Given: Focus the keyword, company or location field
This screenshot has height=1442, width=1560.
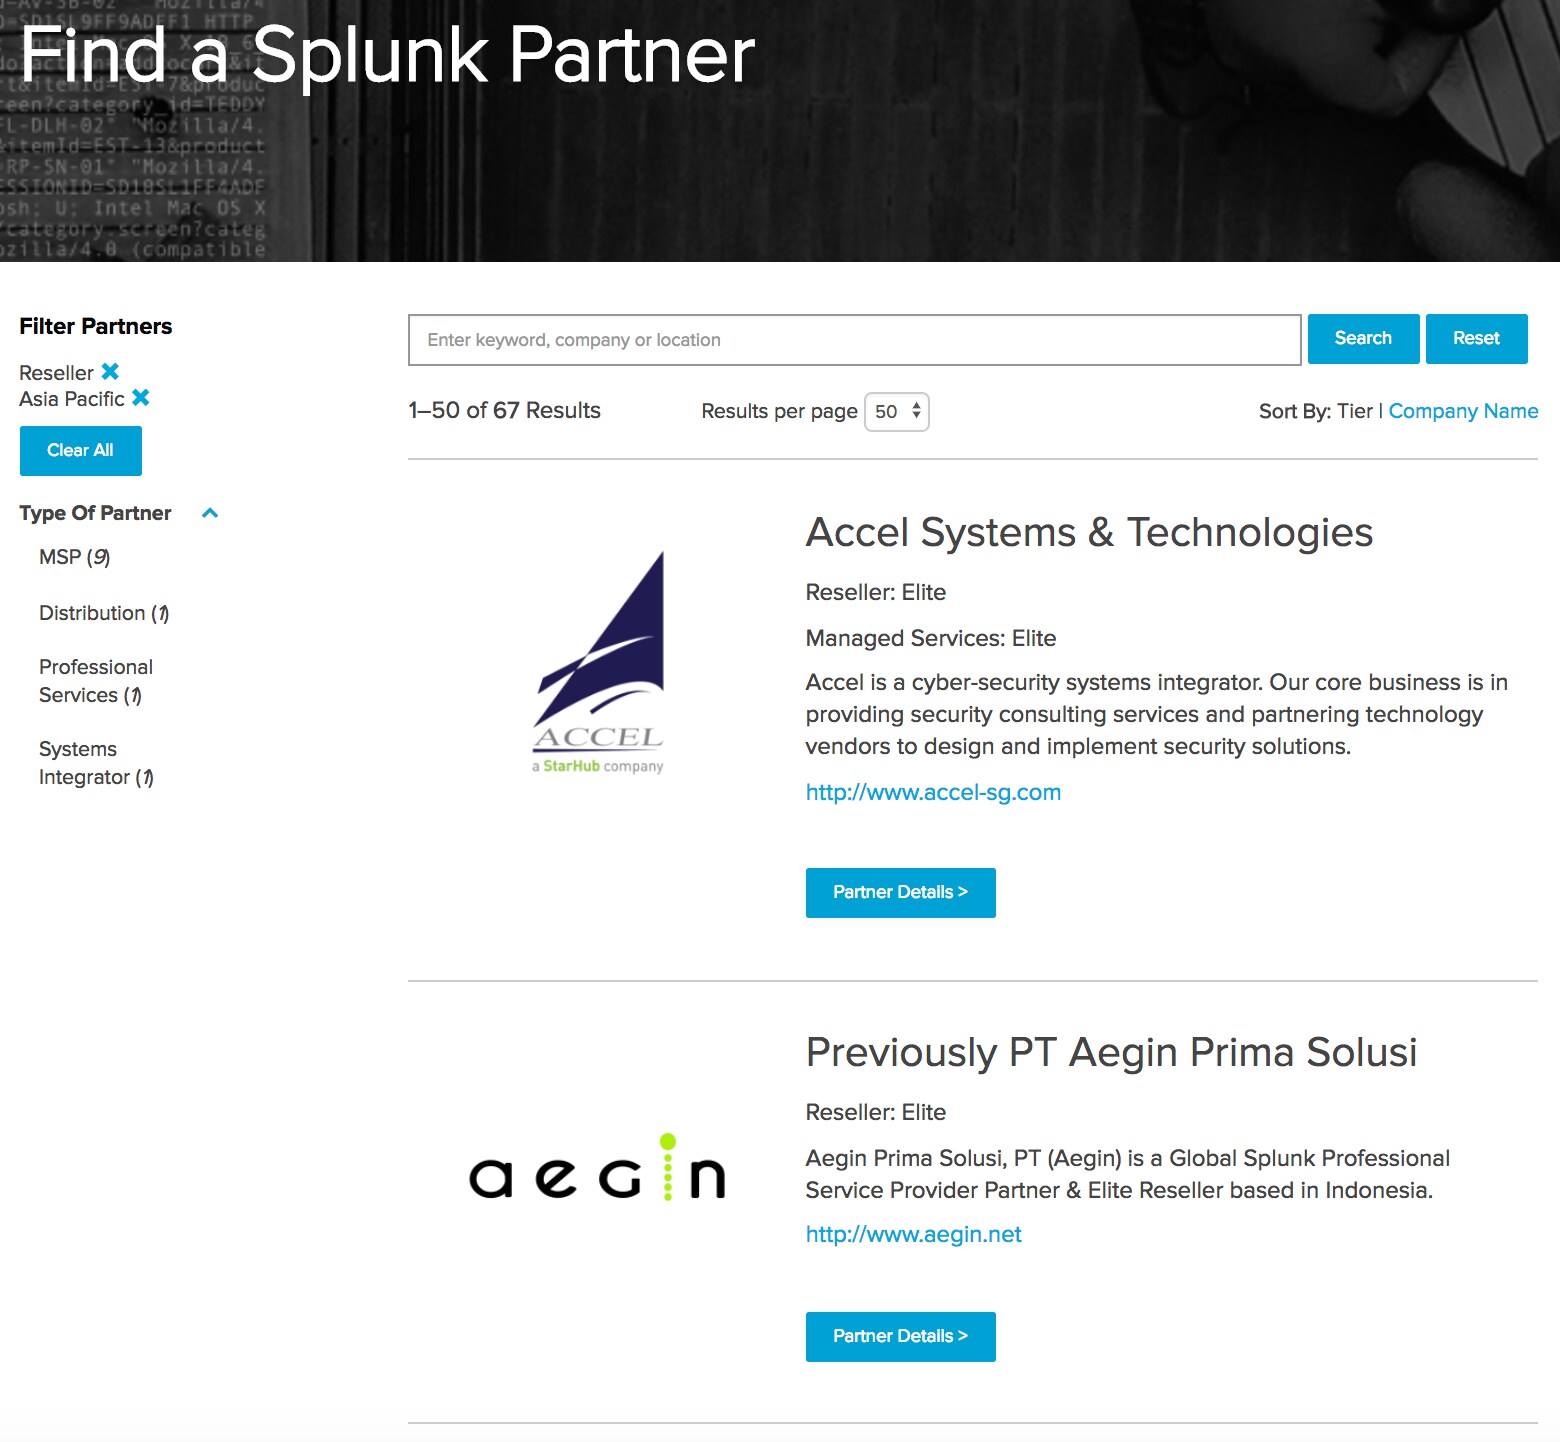Looking at the screenshot, I should point(854,340).
